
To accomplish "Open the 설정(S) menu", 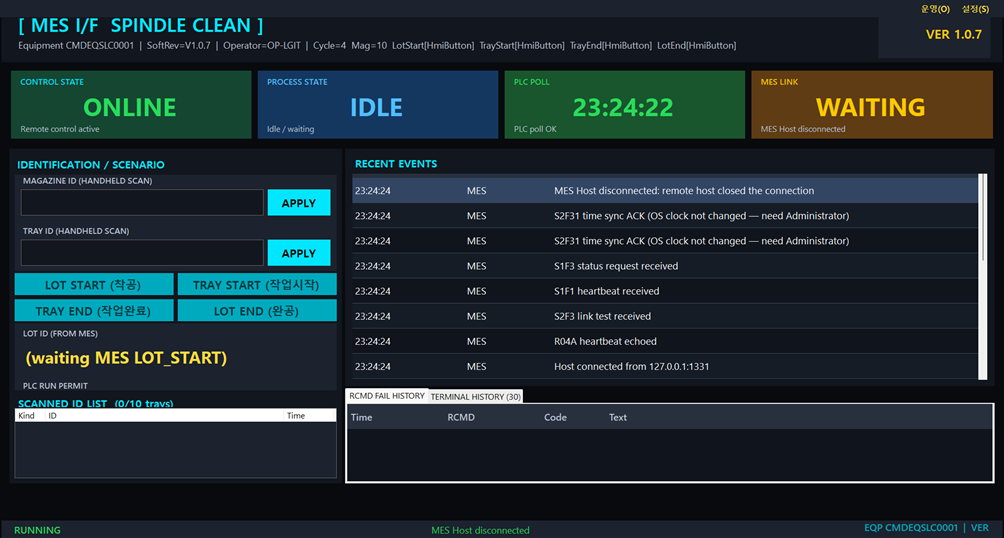I will (975, 9).
